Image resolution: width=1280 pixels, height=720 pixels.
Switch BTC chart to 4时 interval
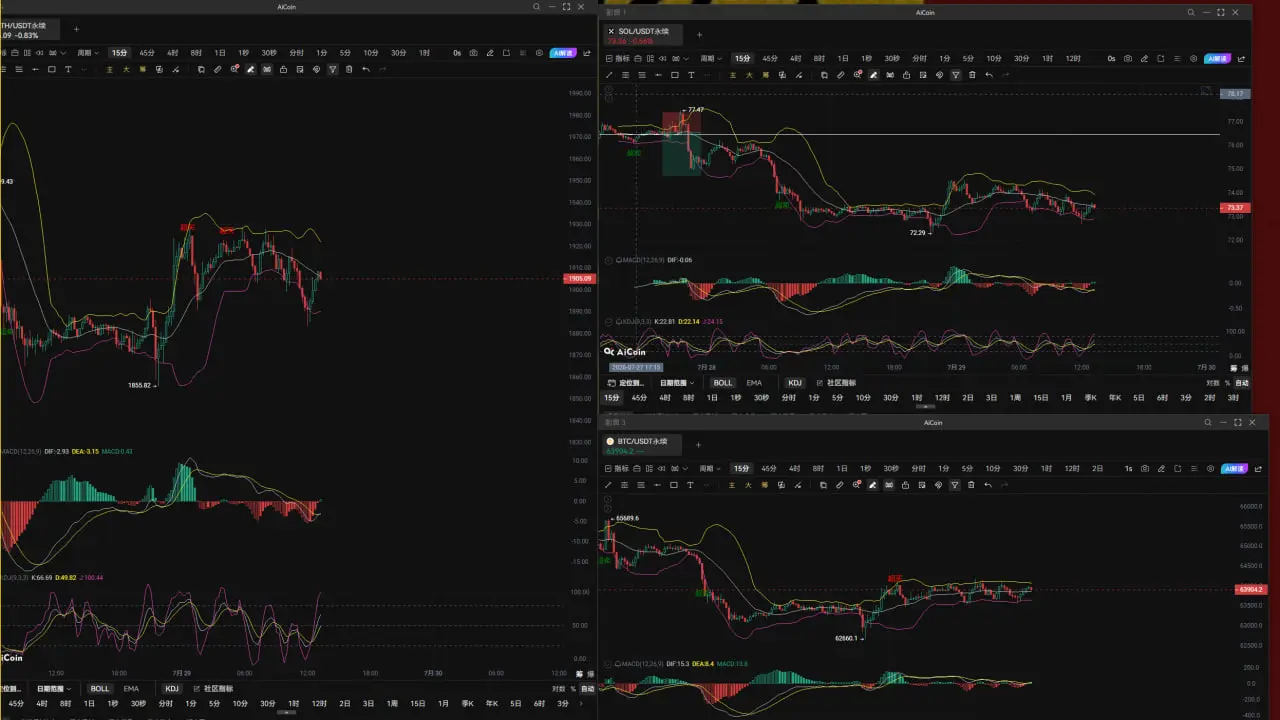click(794, 468)
